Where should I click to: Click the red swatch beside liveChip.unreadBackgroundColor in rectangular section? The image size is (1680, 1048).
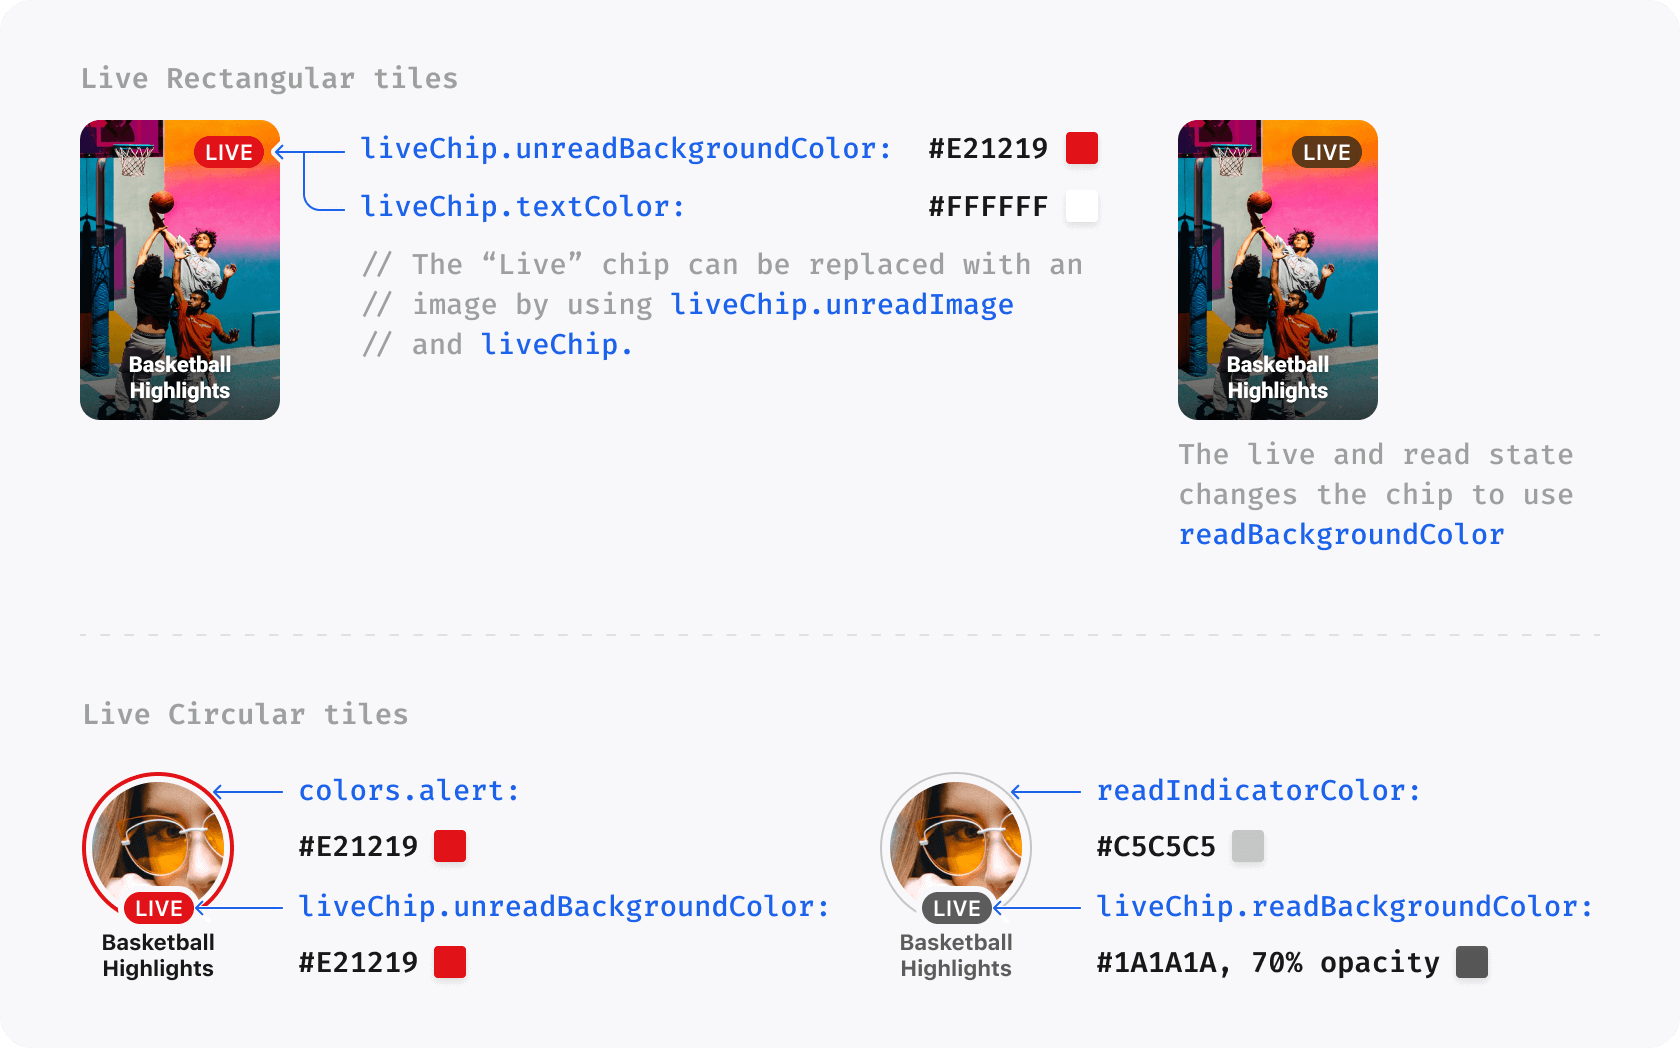point(1081,148)
